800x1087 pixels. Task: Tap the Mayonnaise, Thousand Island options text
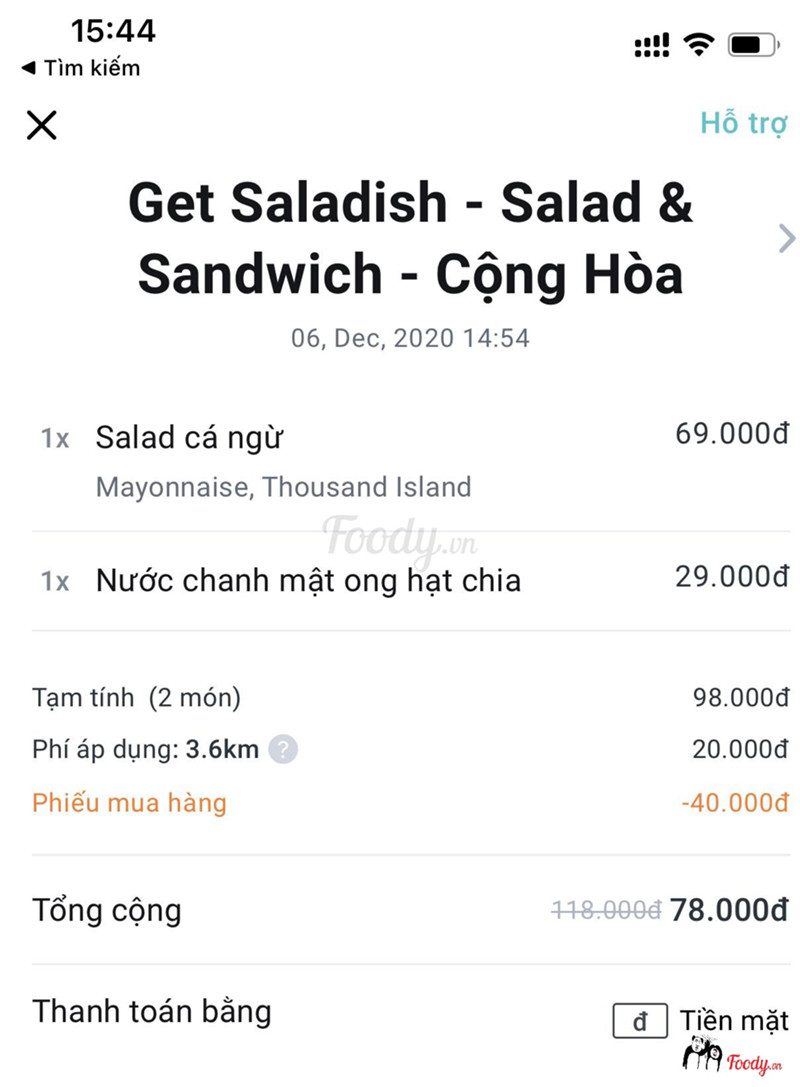click(x=283, y=488)
